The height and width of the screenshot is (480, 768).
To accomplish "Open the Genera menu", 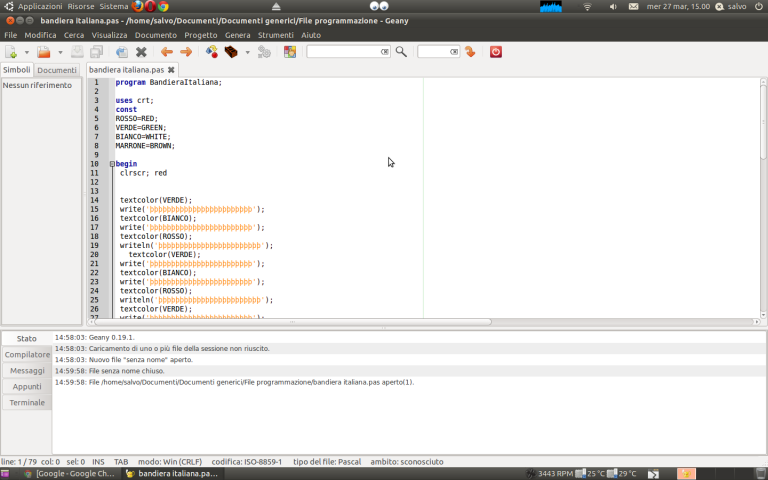I will tap(238, 35).
